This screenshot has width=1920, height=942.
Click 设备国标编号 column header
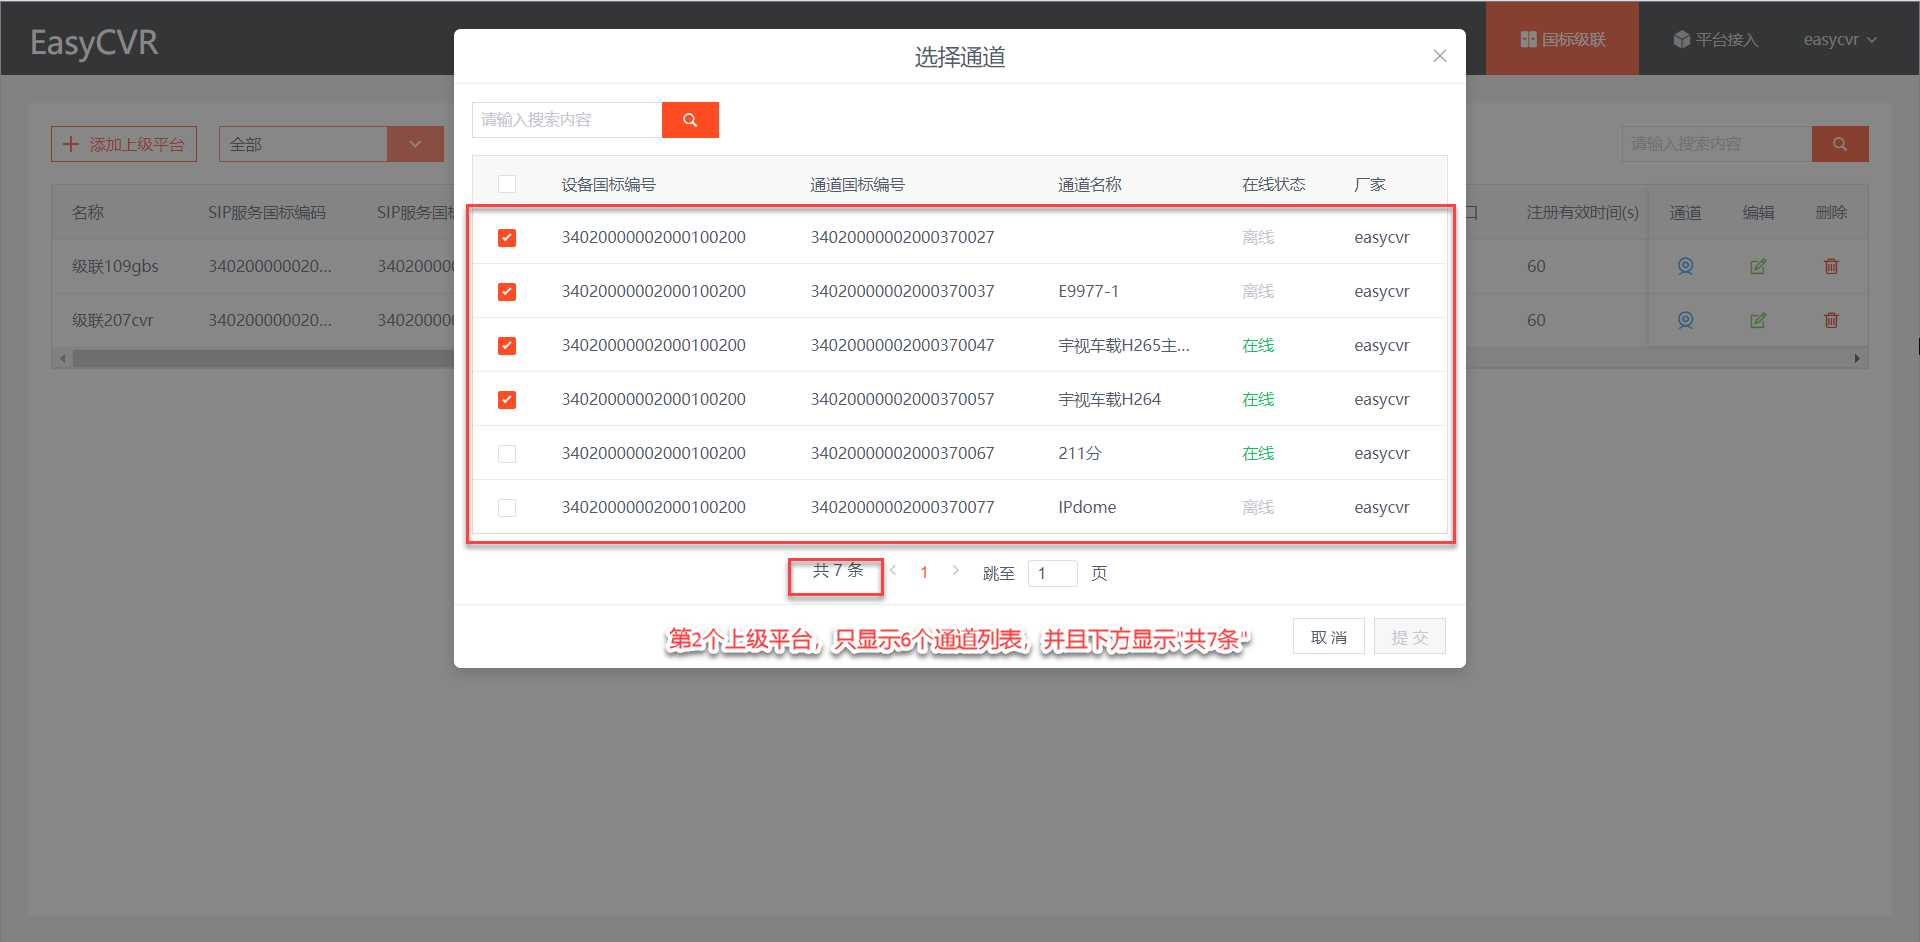[608, 184]
